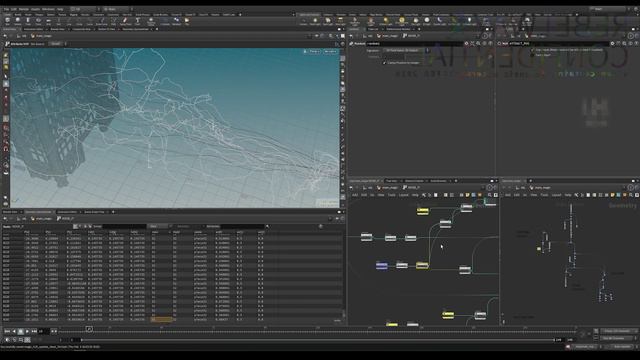The width and height of the screenshot is (640, 360).
Task: Open the Windows menu
Action: pyautogui.click(x=48, y=9)
